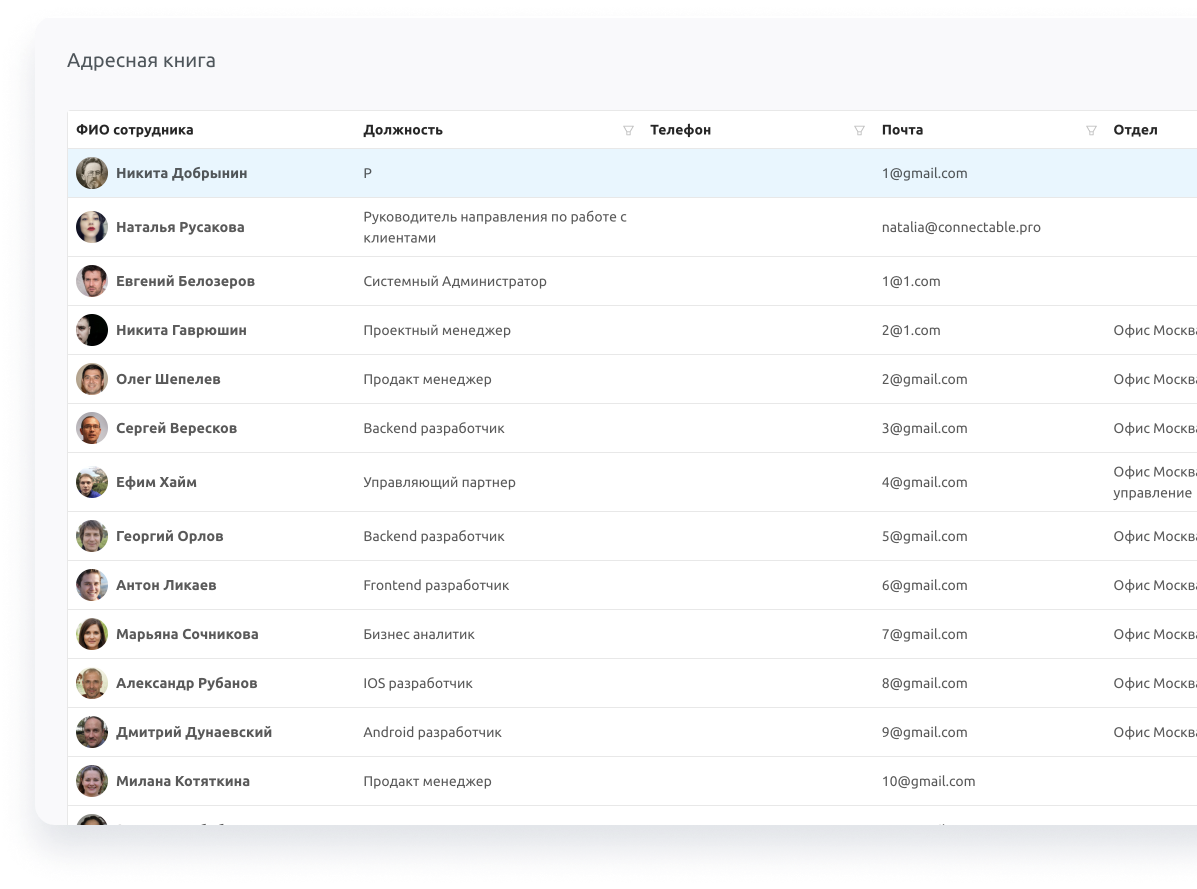Sort by ФИО сотрудника column header
The width and height of the screenshot is (1197, 889).
tap(136, 130)
